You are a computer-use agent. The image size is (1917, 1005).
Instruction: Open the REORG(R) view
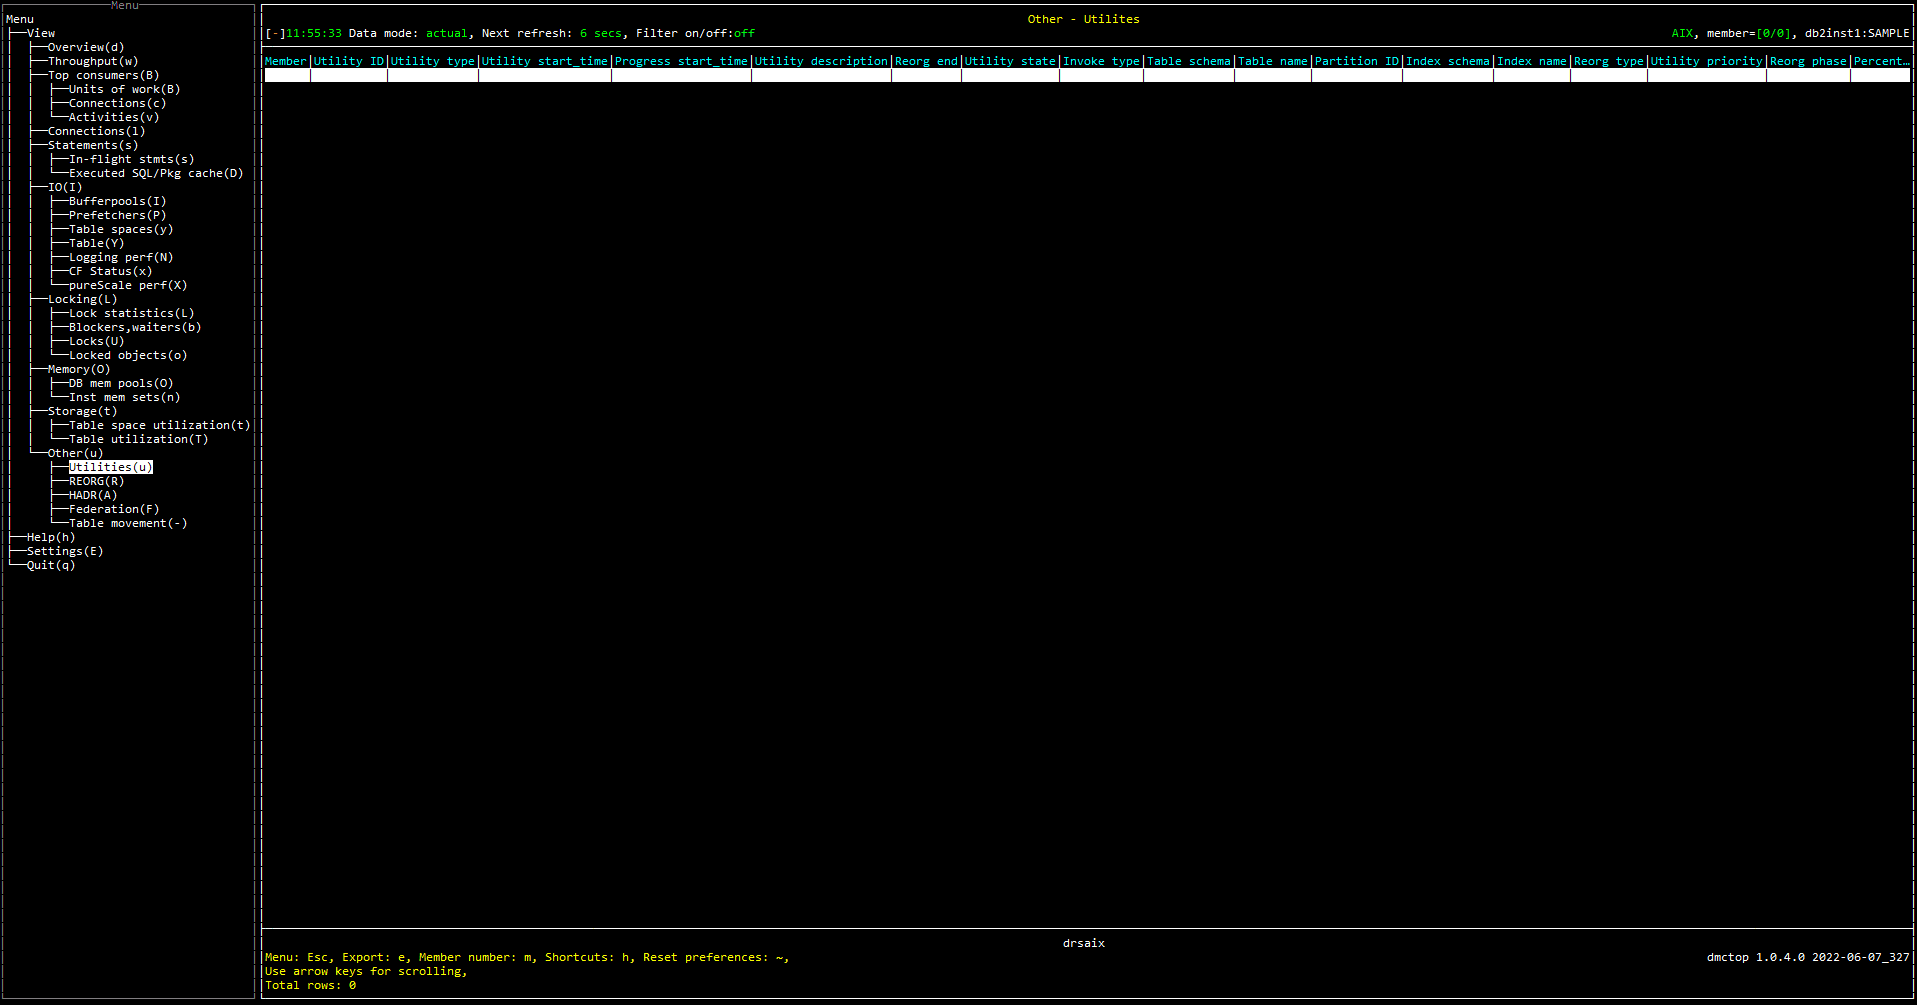pos(96,481)
